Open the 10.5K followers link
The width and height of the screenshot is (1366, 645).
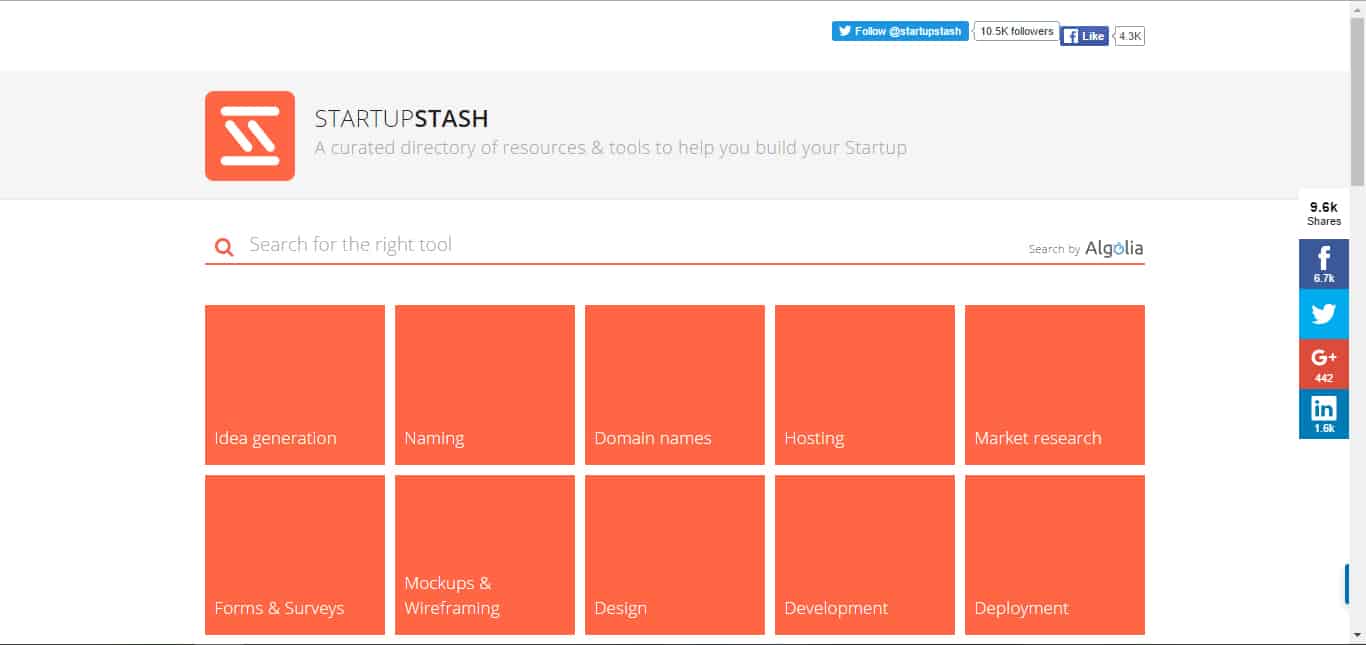pyautogui.click(x=1016, y=32)
